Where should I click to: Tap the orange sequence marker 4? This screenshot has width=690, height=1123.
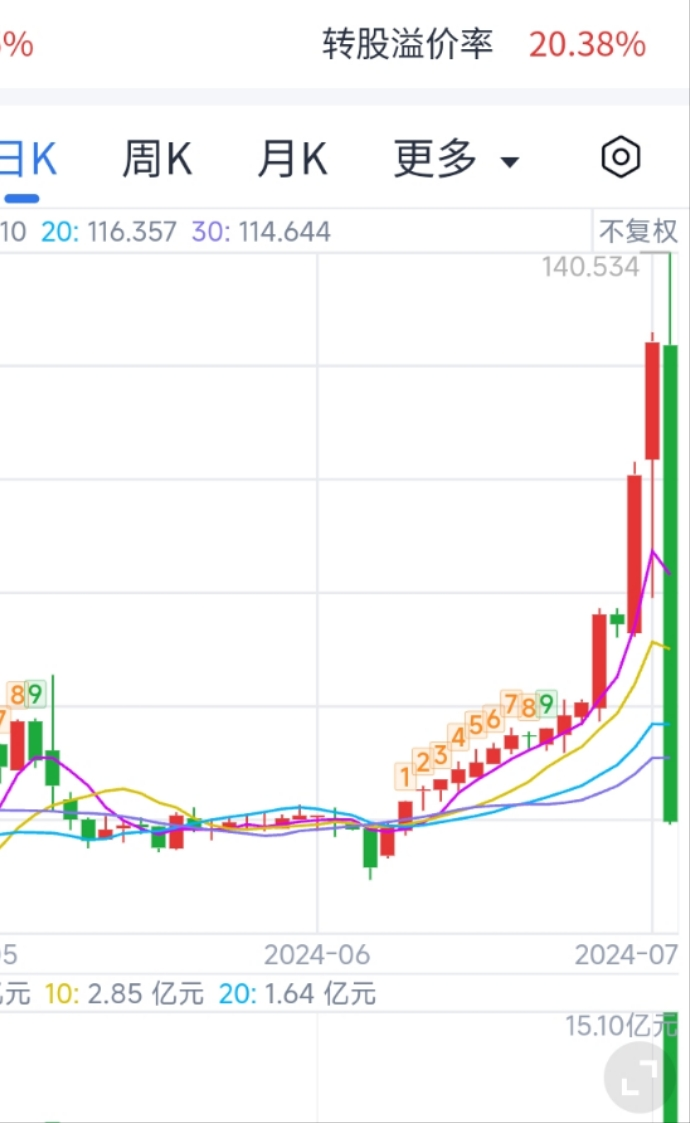(x=458, y=737)
